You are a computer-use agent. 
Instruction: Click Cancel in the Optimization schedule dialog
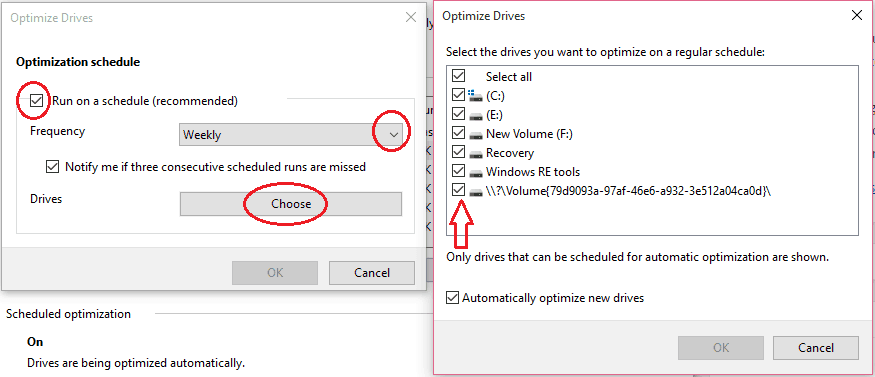[372, 273]
